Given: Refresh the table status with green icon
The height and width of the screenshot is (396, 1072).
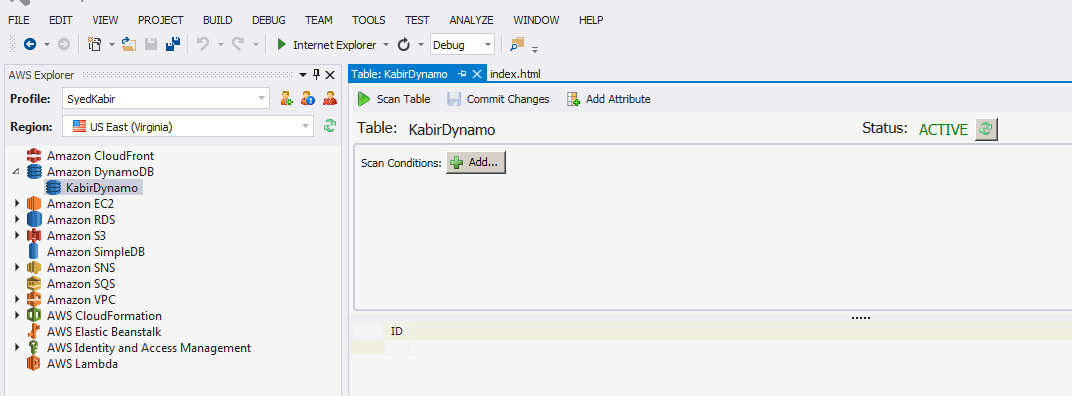Looking at the screenshot, I should pos(986,129).
